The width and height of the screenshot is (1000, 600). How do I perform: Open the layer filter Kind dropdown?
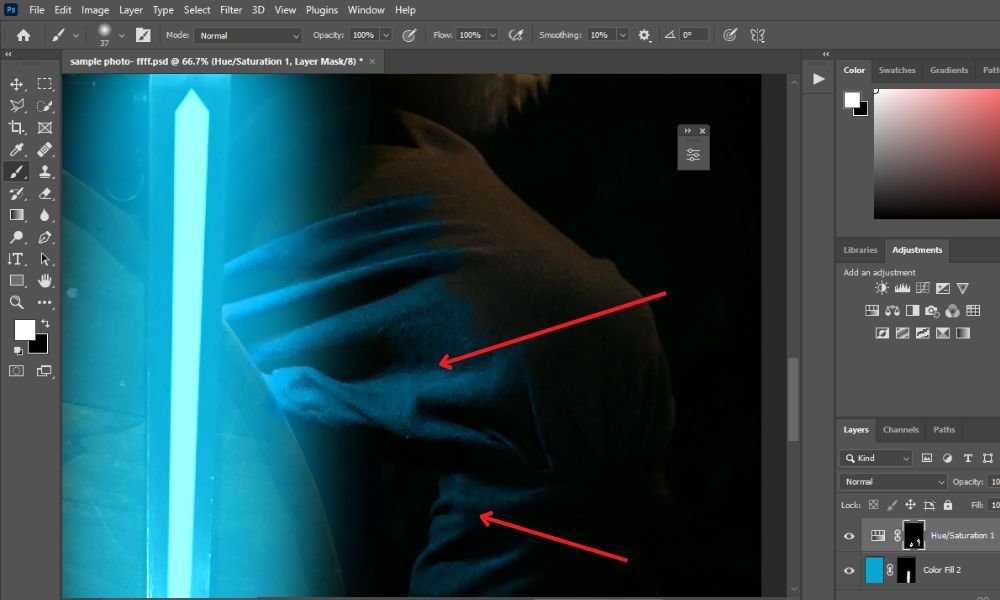click(x=878, y=458)
